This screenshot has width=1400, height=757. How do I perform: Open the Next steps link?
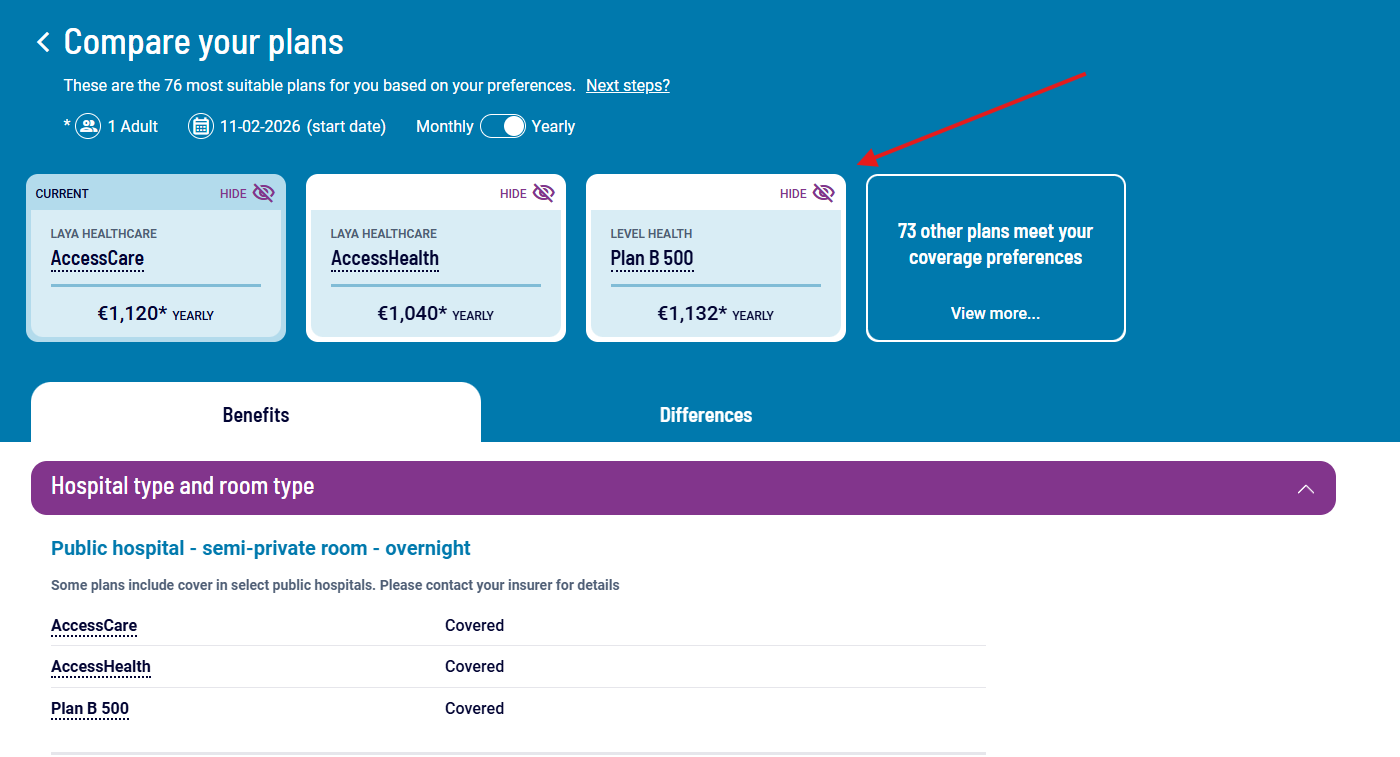point(627,85)
